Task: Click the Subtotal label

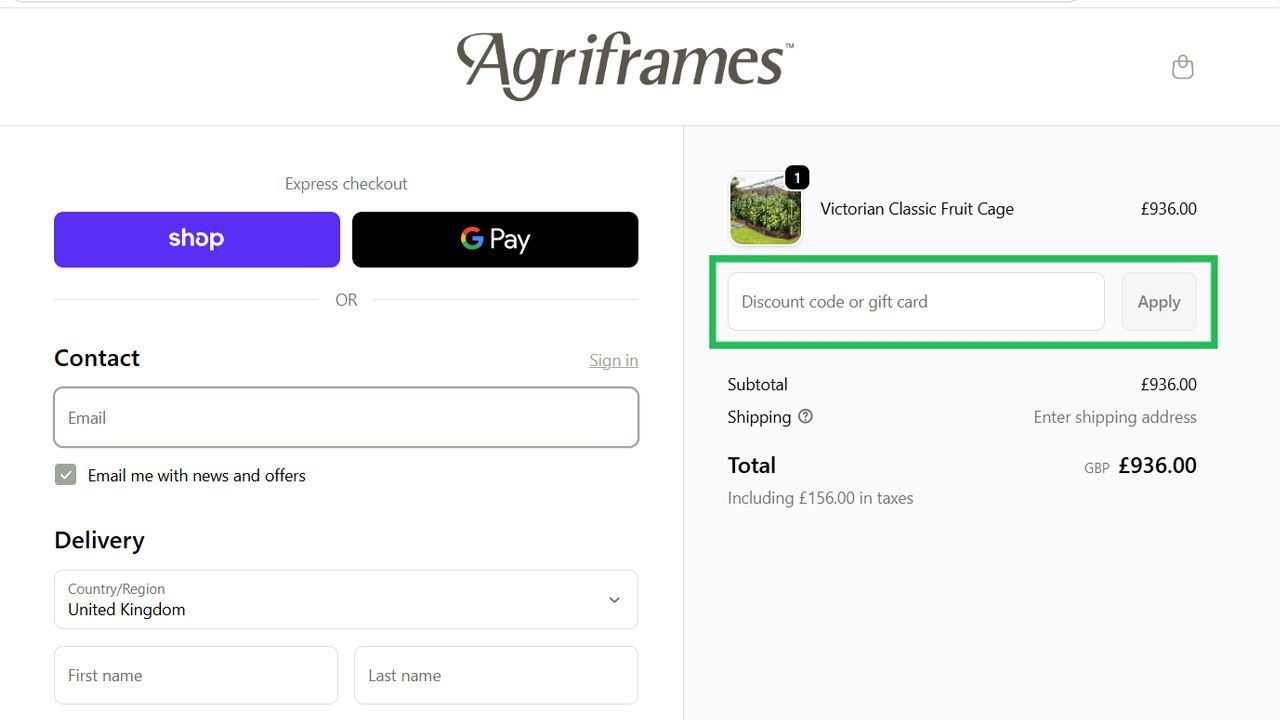Action: [x=757, y=384]
